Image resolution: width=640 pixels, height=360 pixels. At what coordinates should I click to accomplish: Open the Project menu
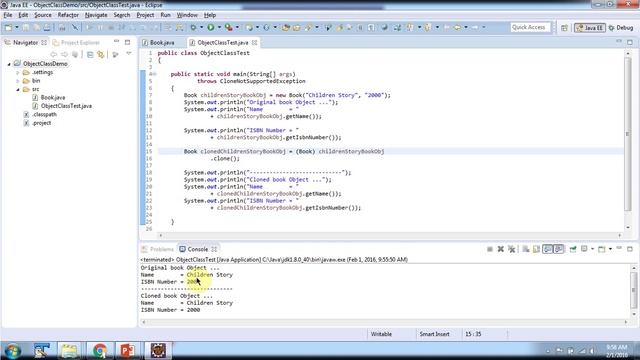[145, 15]
